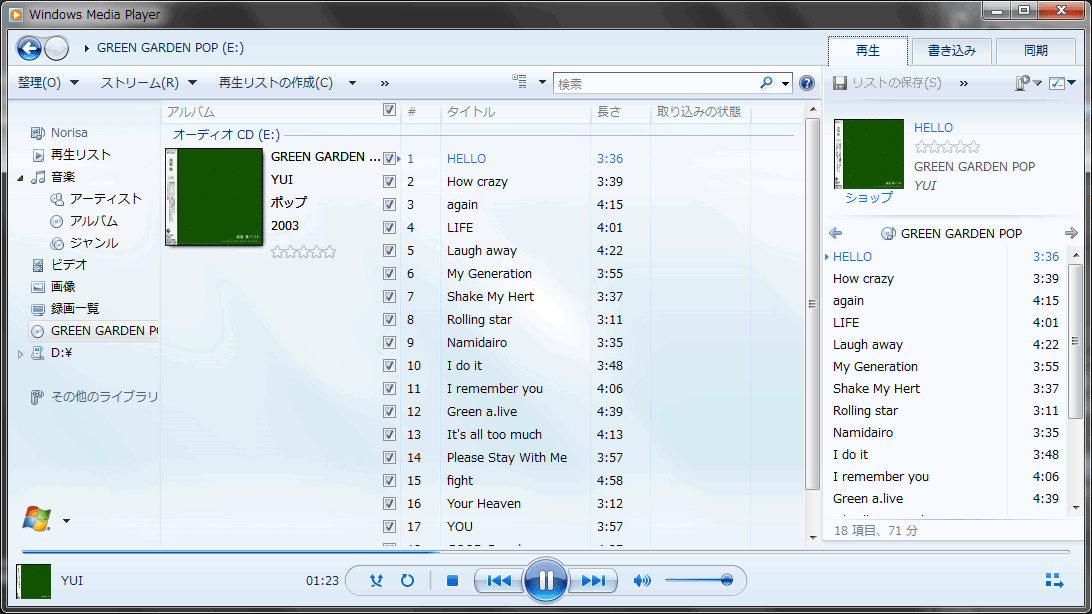
Task: Switch to the 再生 tab
Action: (868, 50)
